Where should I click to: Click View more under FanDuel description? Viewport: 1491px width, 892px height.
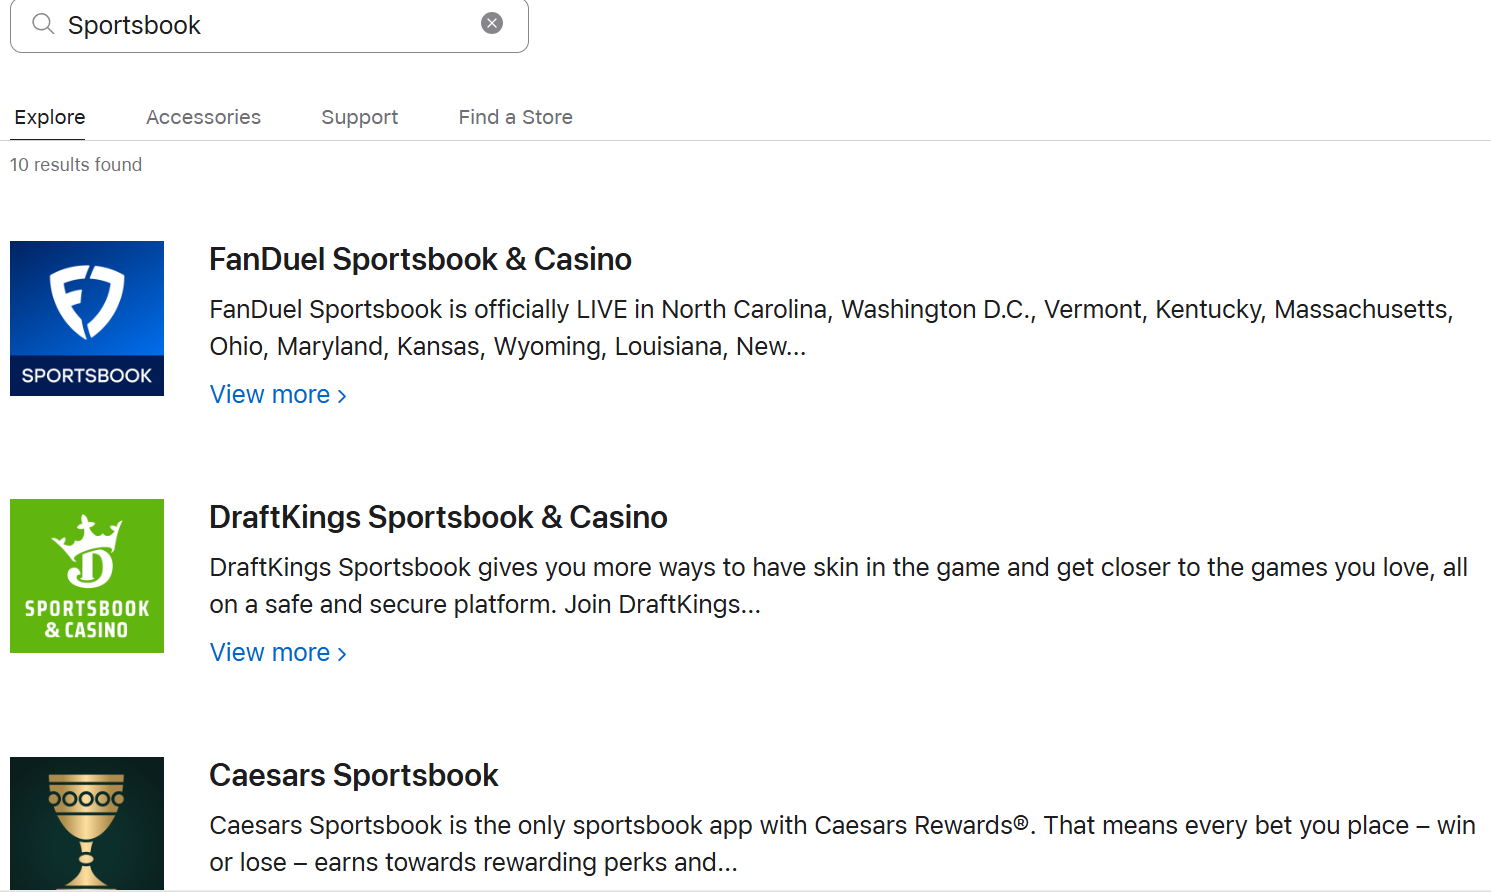tap(270, 395)
